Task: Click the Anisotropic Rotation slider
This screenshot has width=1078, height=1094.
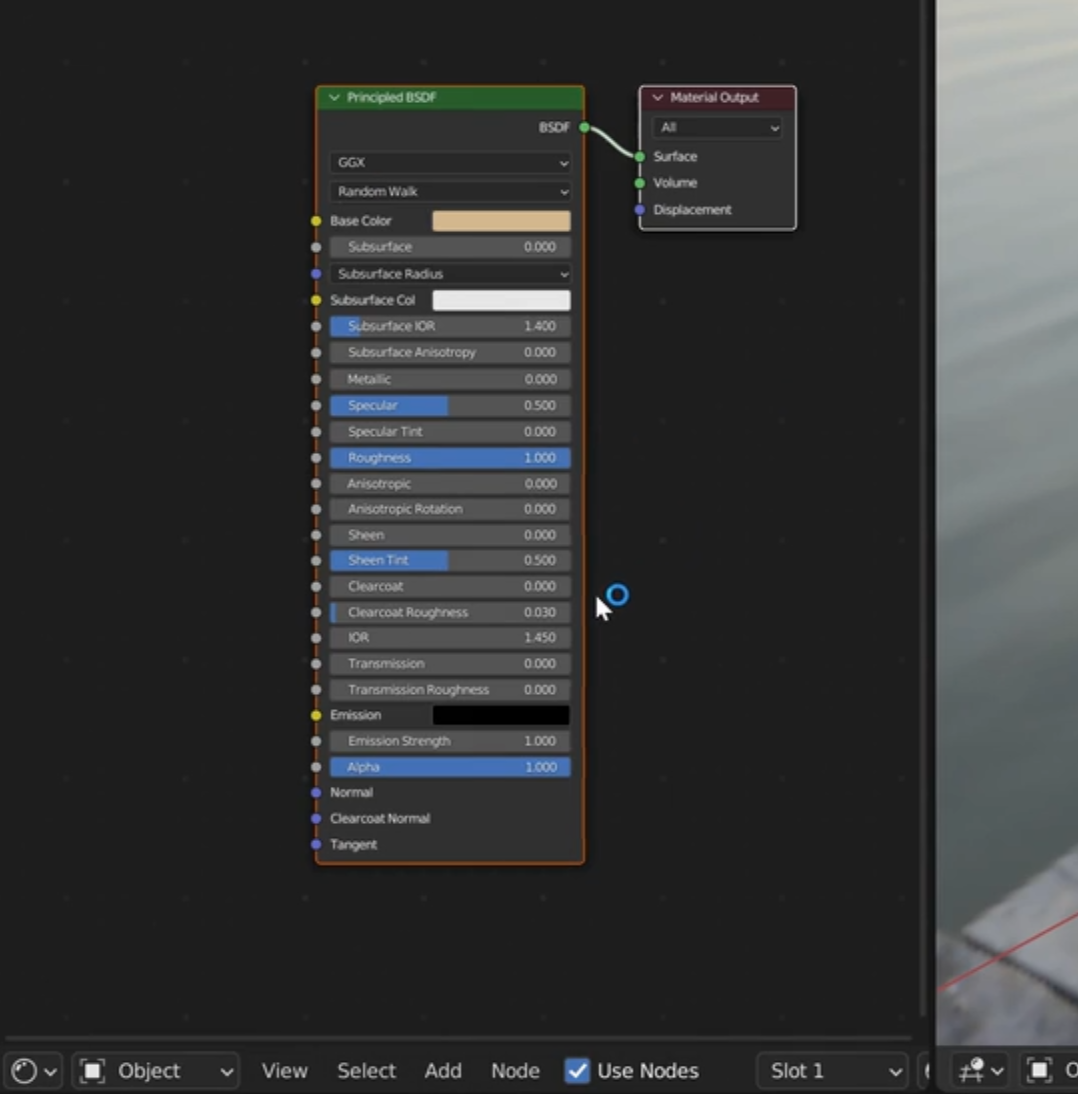Action: coord(450,509)
